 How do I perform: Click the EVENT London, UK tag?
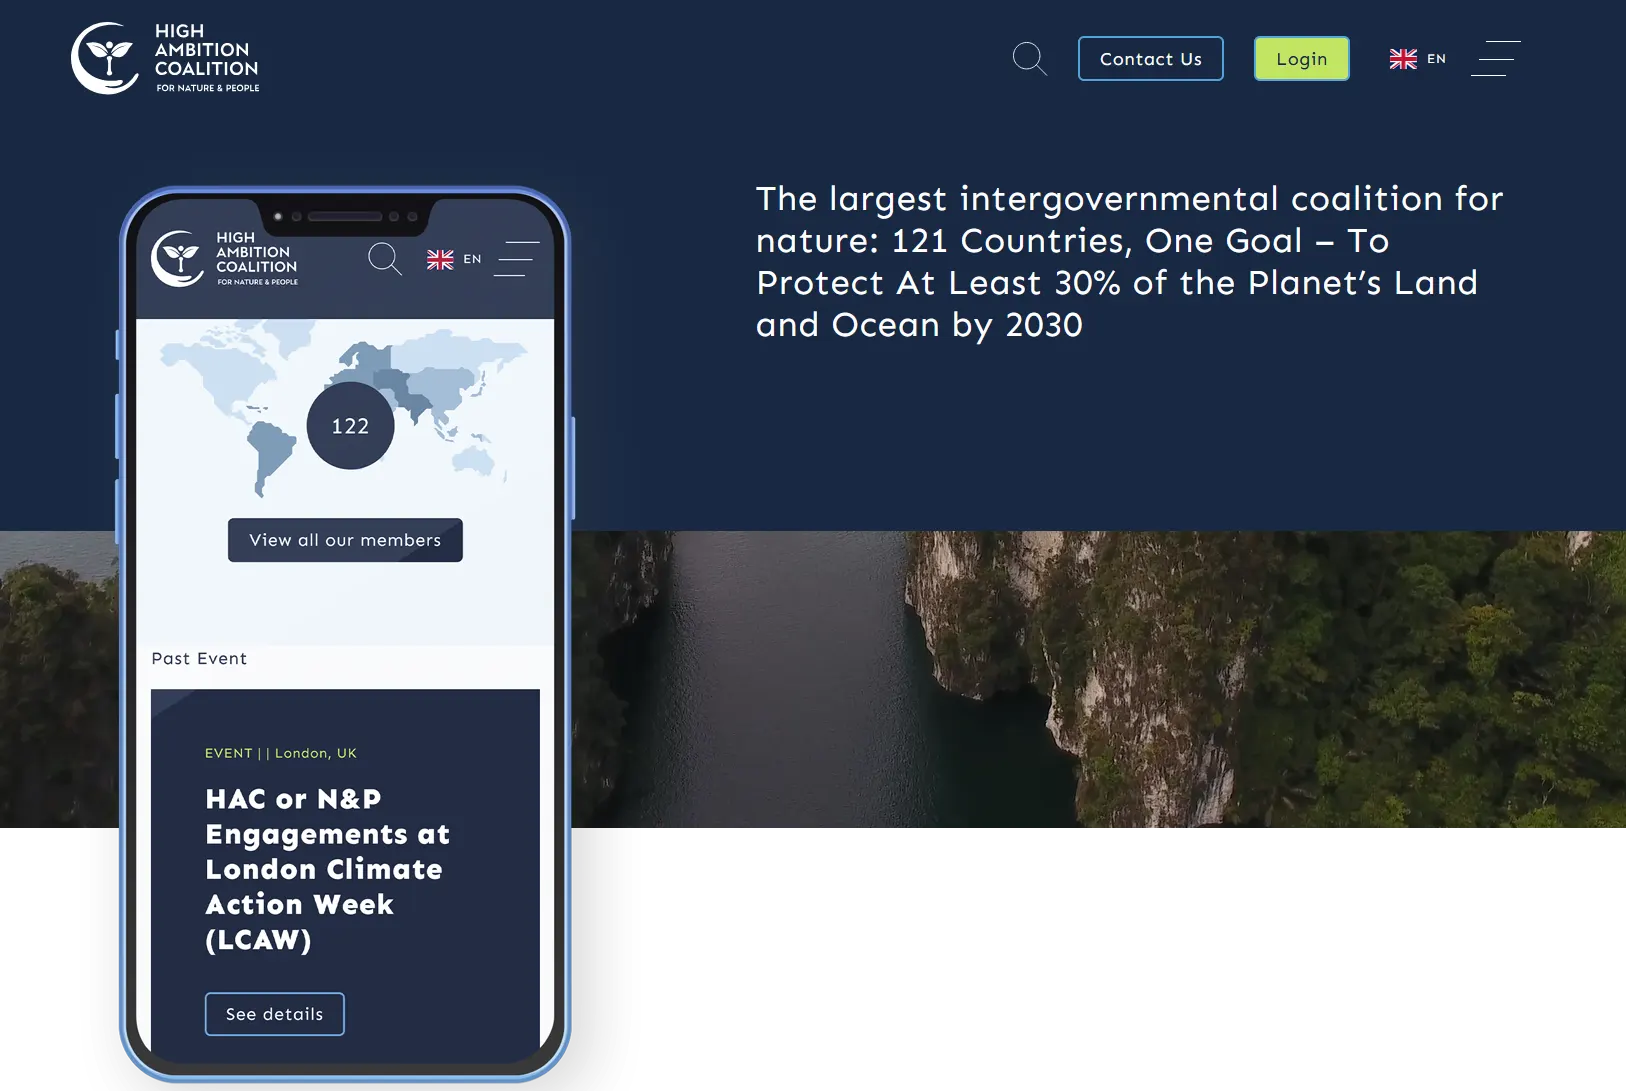point(281,753)
